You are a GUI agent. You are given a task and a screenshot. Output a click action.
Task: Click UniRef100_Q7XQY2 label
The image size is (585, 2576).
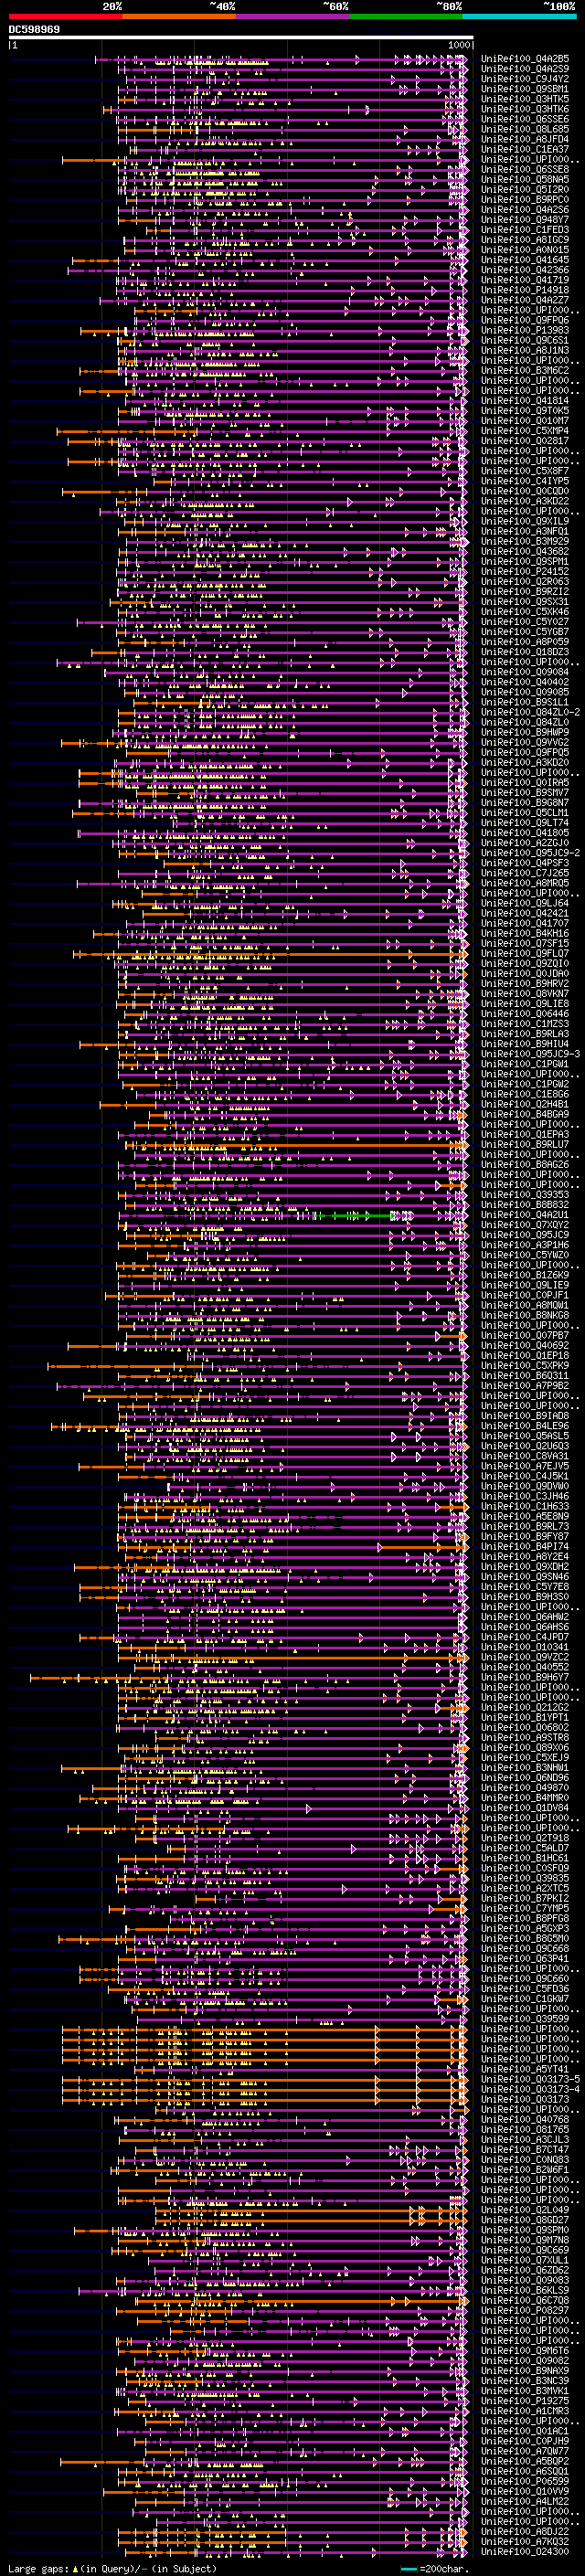click(525, 1225)
